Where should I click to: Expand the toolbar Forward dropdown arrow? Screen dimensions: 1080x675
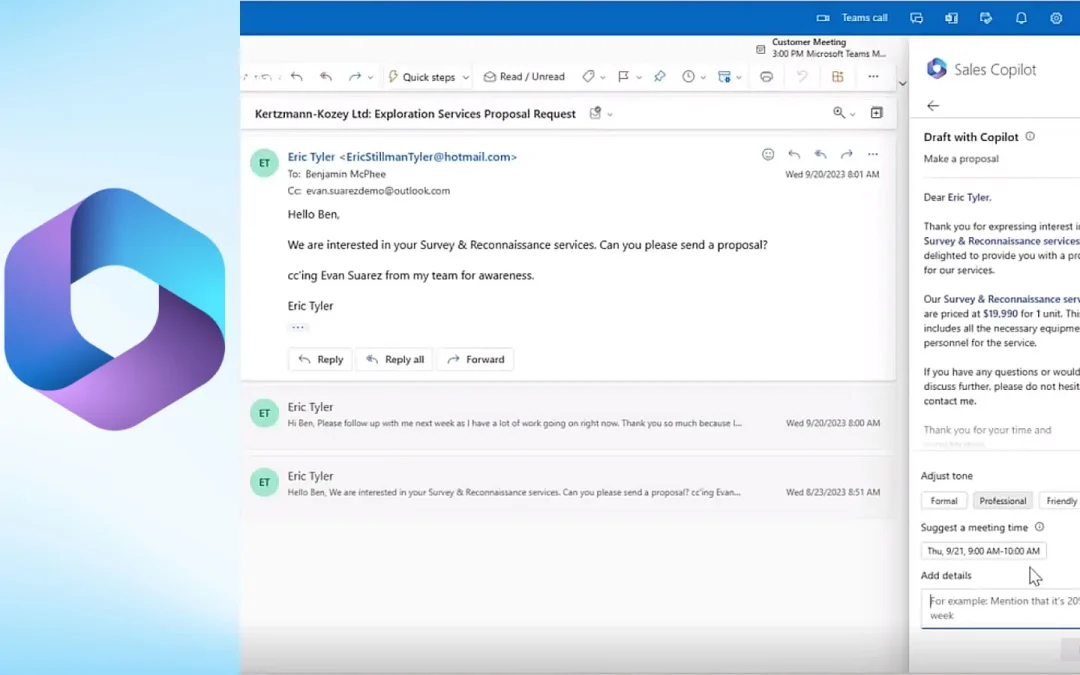(x=371, y=77)
